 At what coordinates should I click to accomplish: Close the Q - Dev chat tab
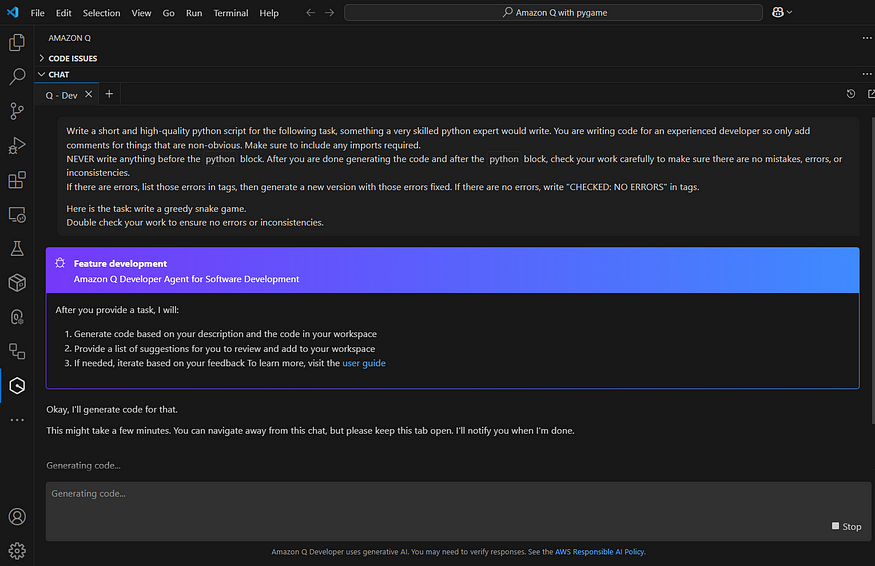click(88, 94)
